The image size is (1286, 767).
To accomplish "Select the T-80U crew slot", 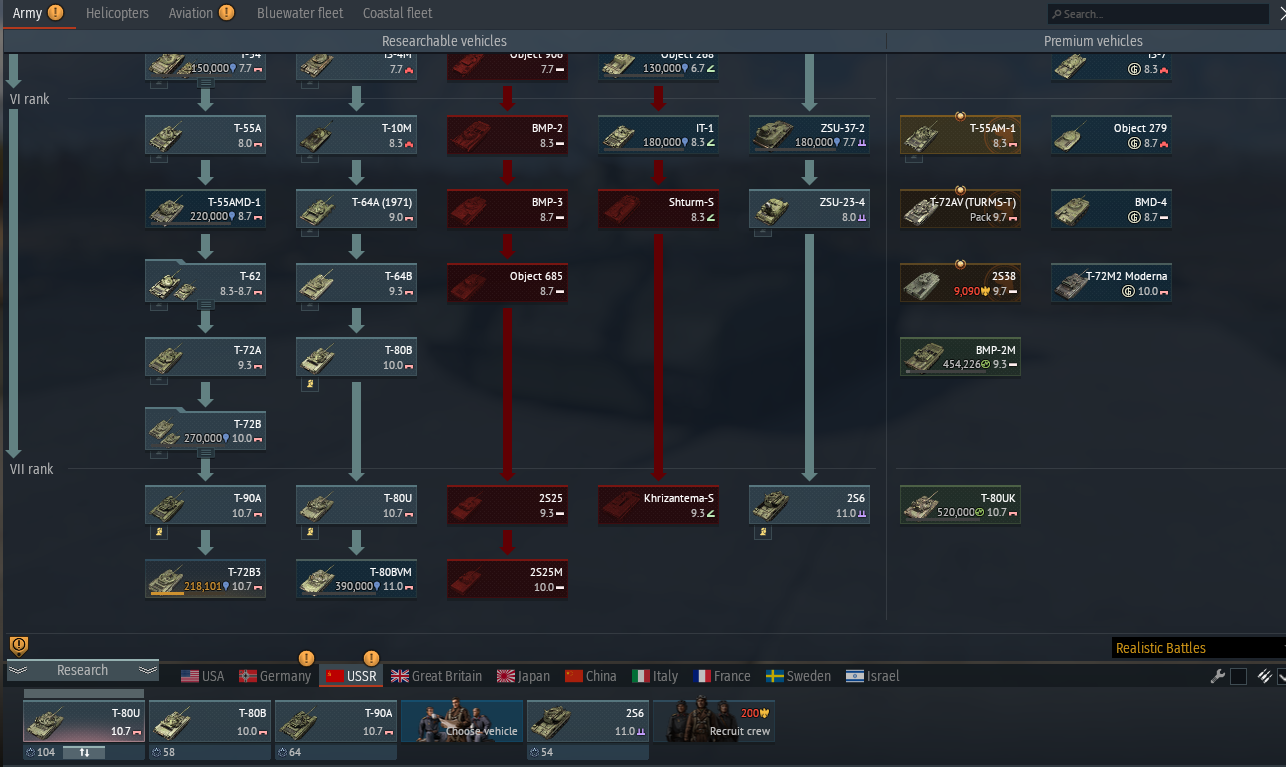I will coord(84,720).
